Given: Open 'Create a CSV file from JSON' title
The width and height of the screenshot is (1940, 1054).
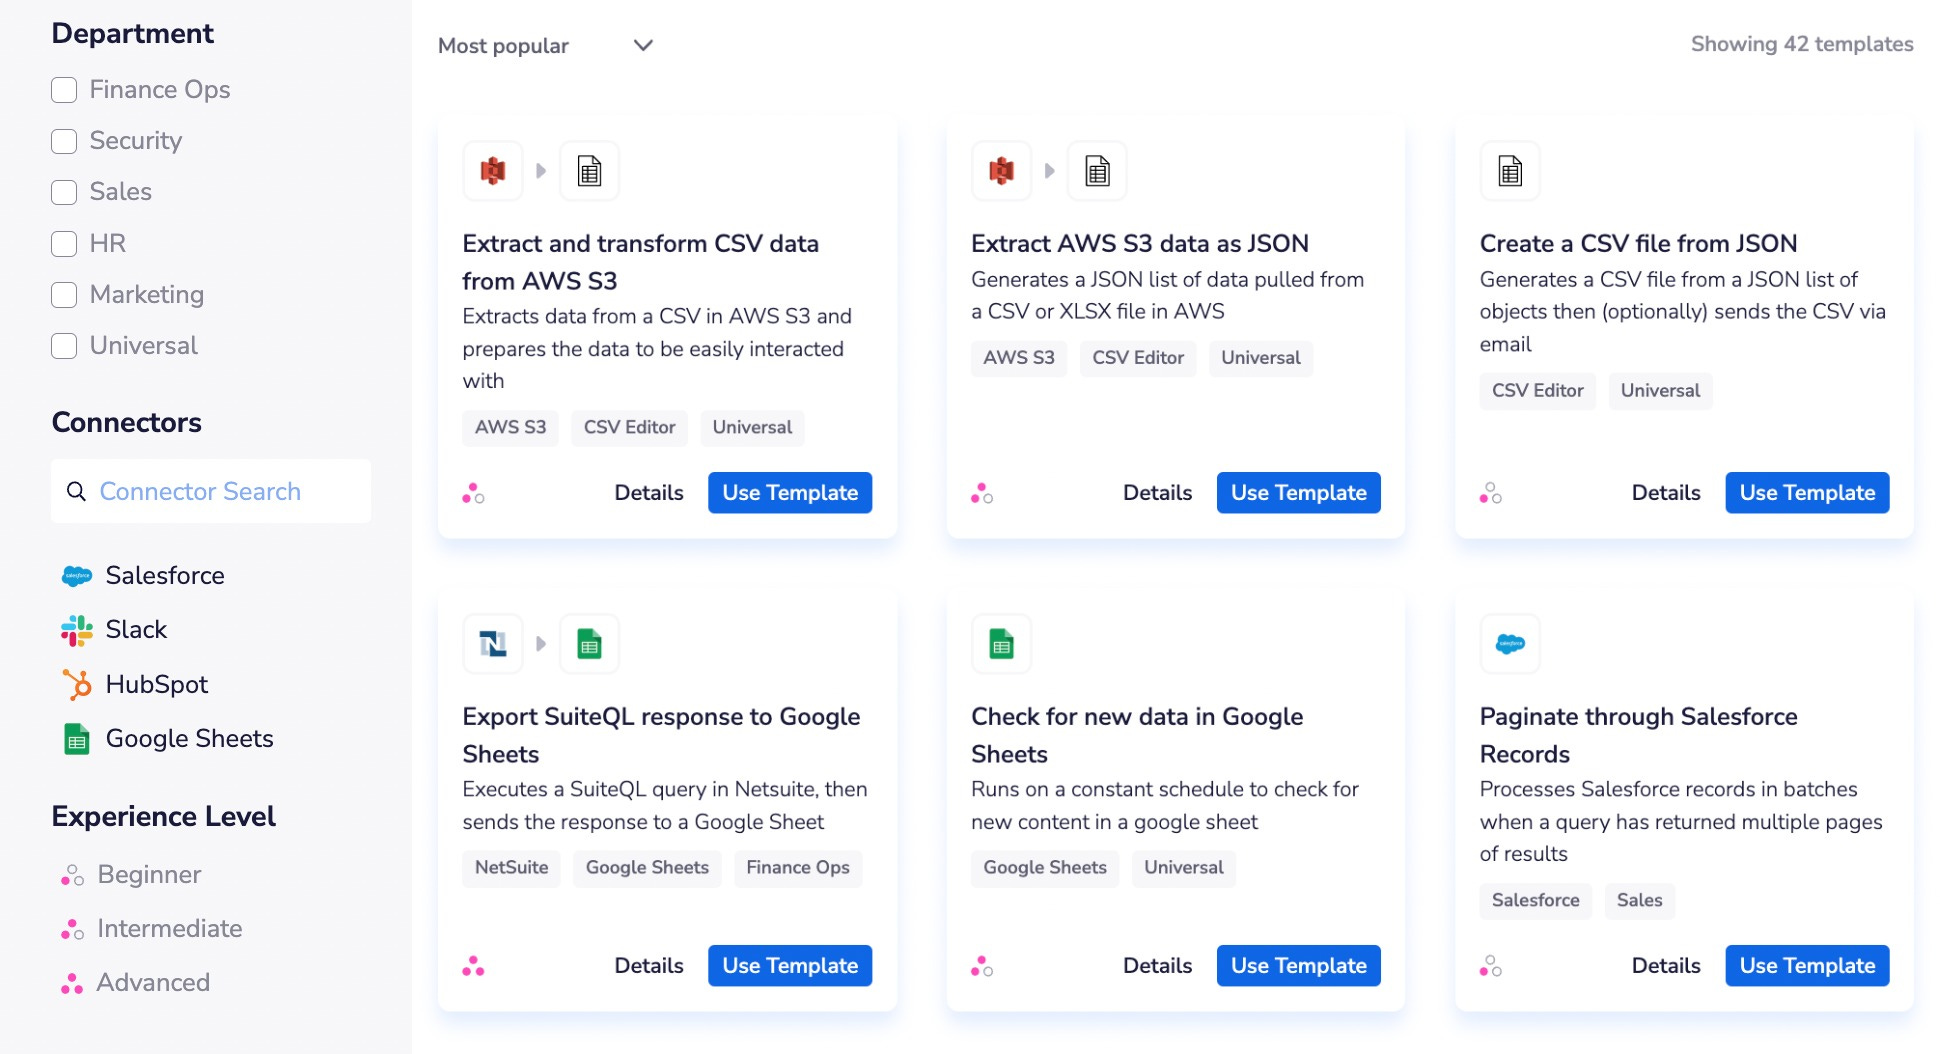Looking at the screenshot, I should click(1638, 244).
